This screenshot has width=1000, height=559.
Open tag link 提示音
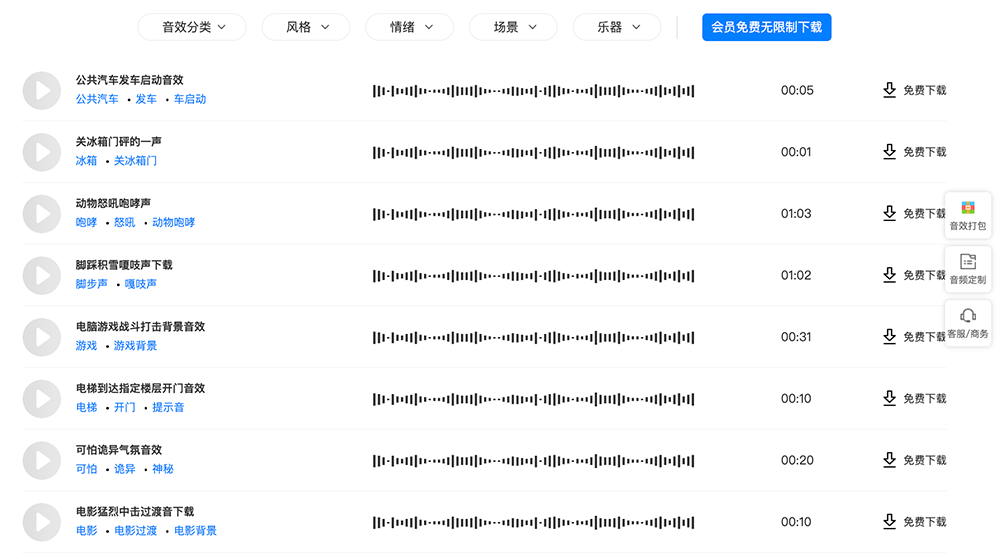(168, 407)
